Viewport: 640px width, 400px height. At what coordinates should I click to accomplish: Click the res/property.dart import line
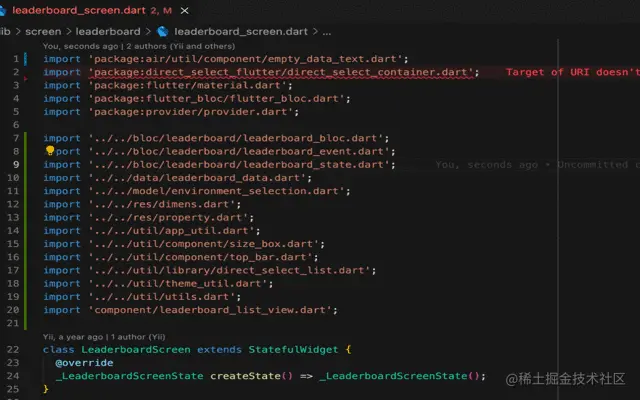tap(149, 218)
